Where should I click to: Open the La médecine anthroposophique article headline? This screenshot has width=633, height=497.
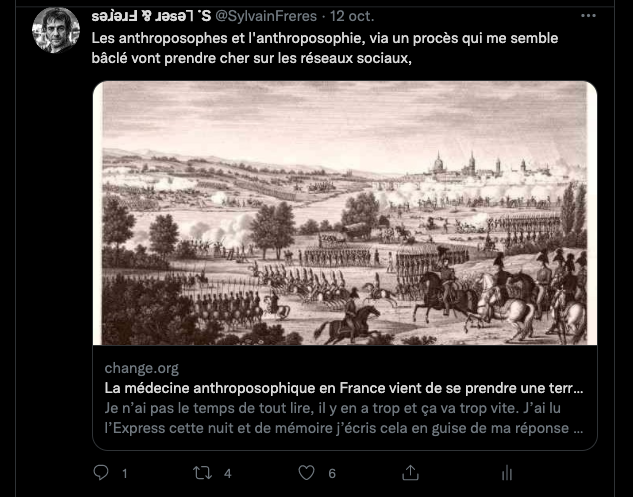tap(344, 388)
